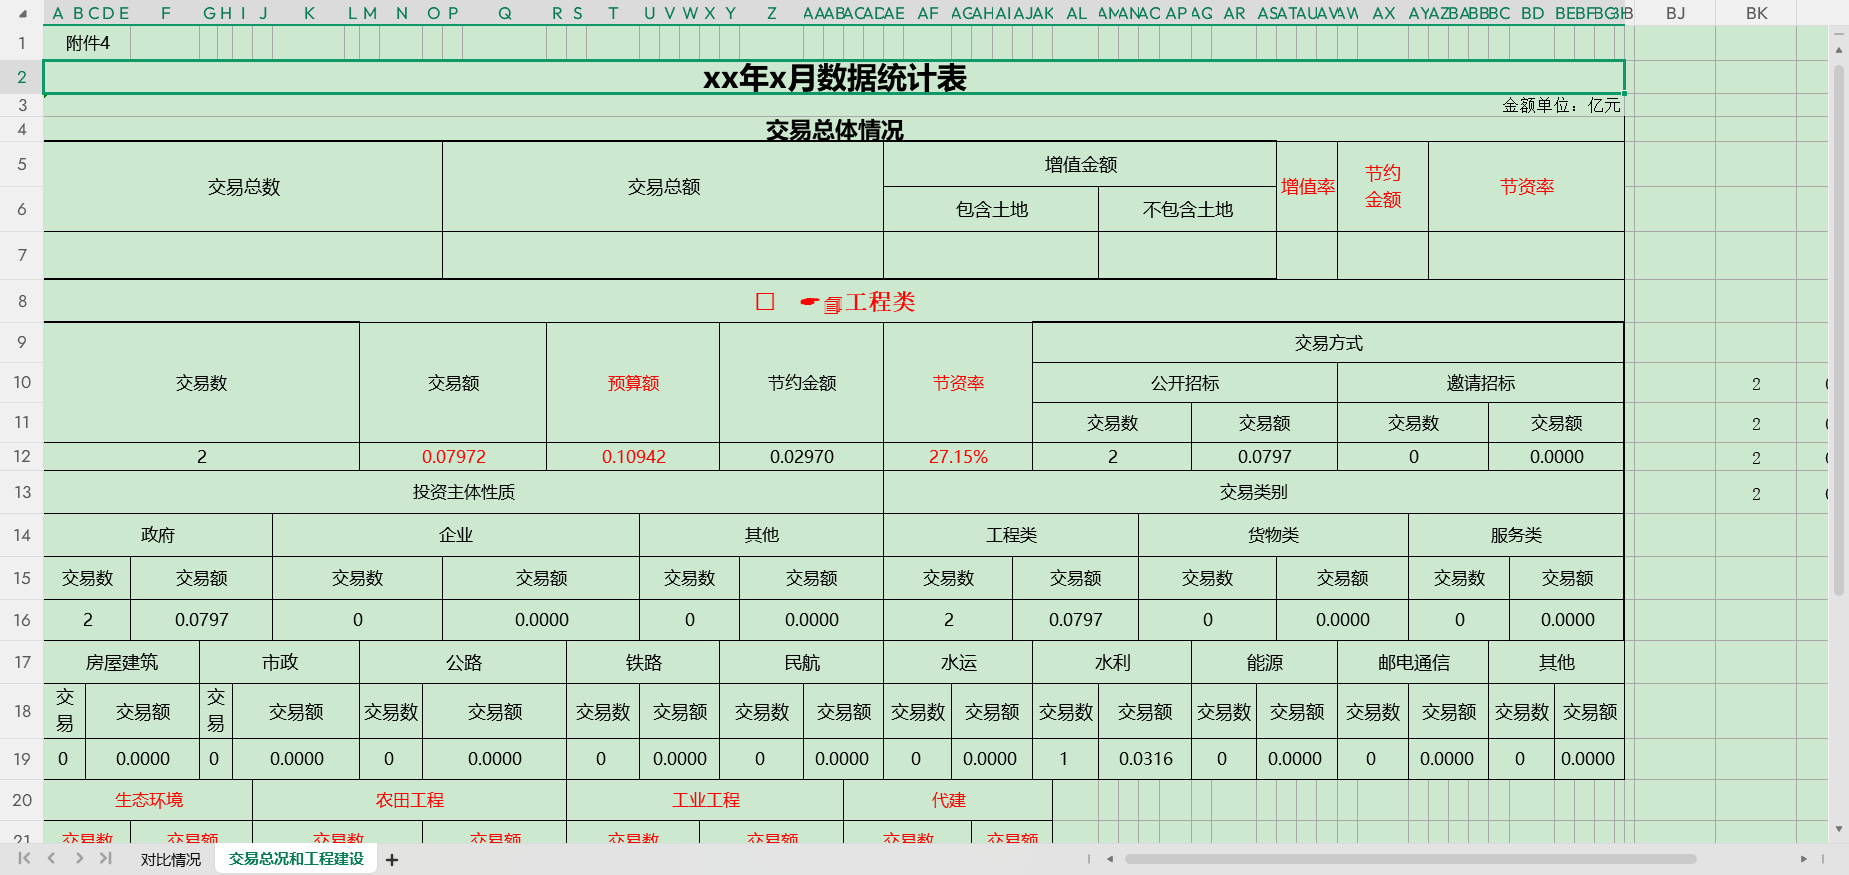Select column BD header
Viewport: 1849px width, 875px height.
coord(1533,13)
